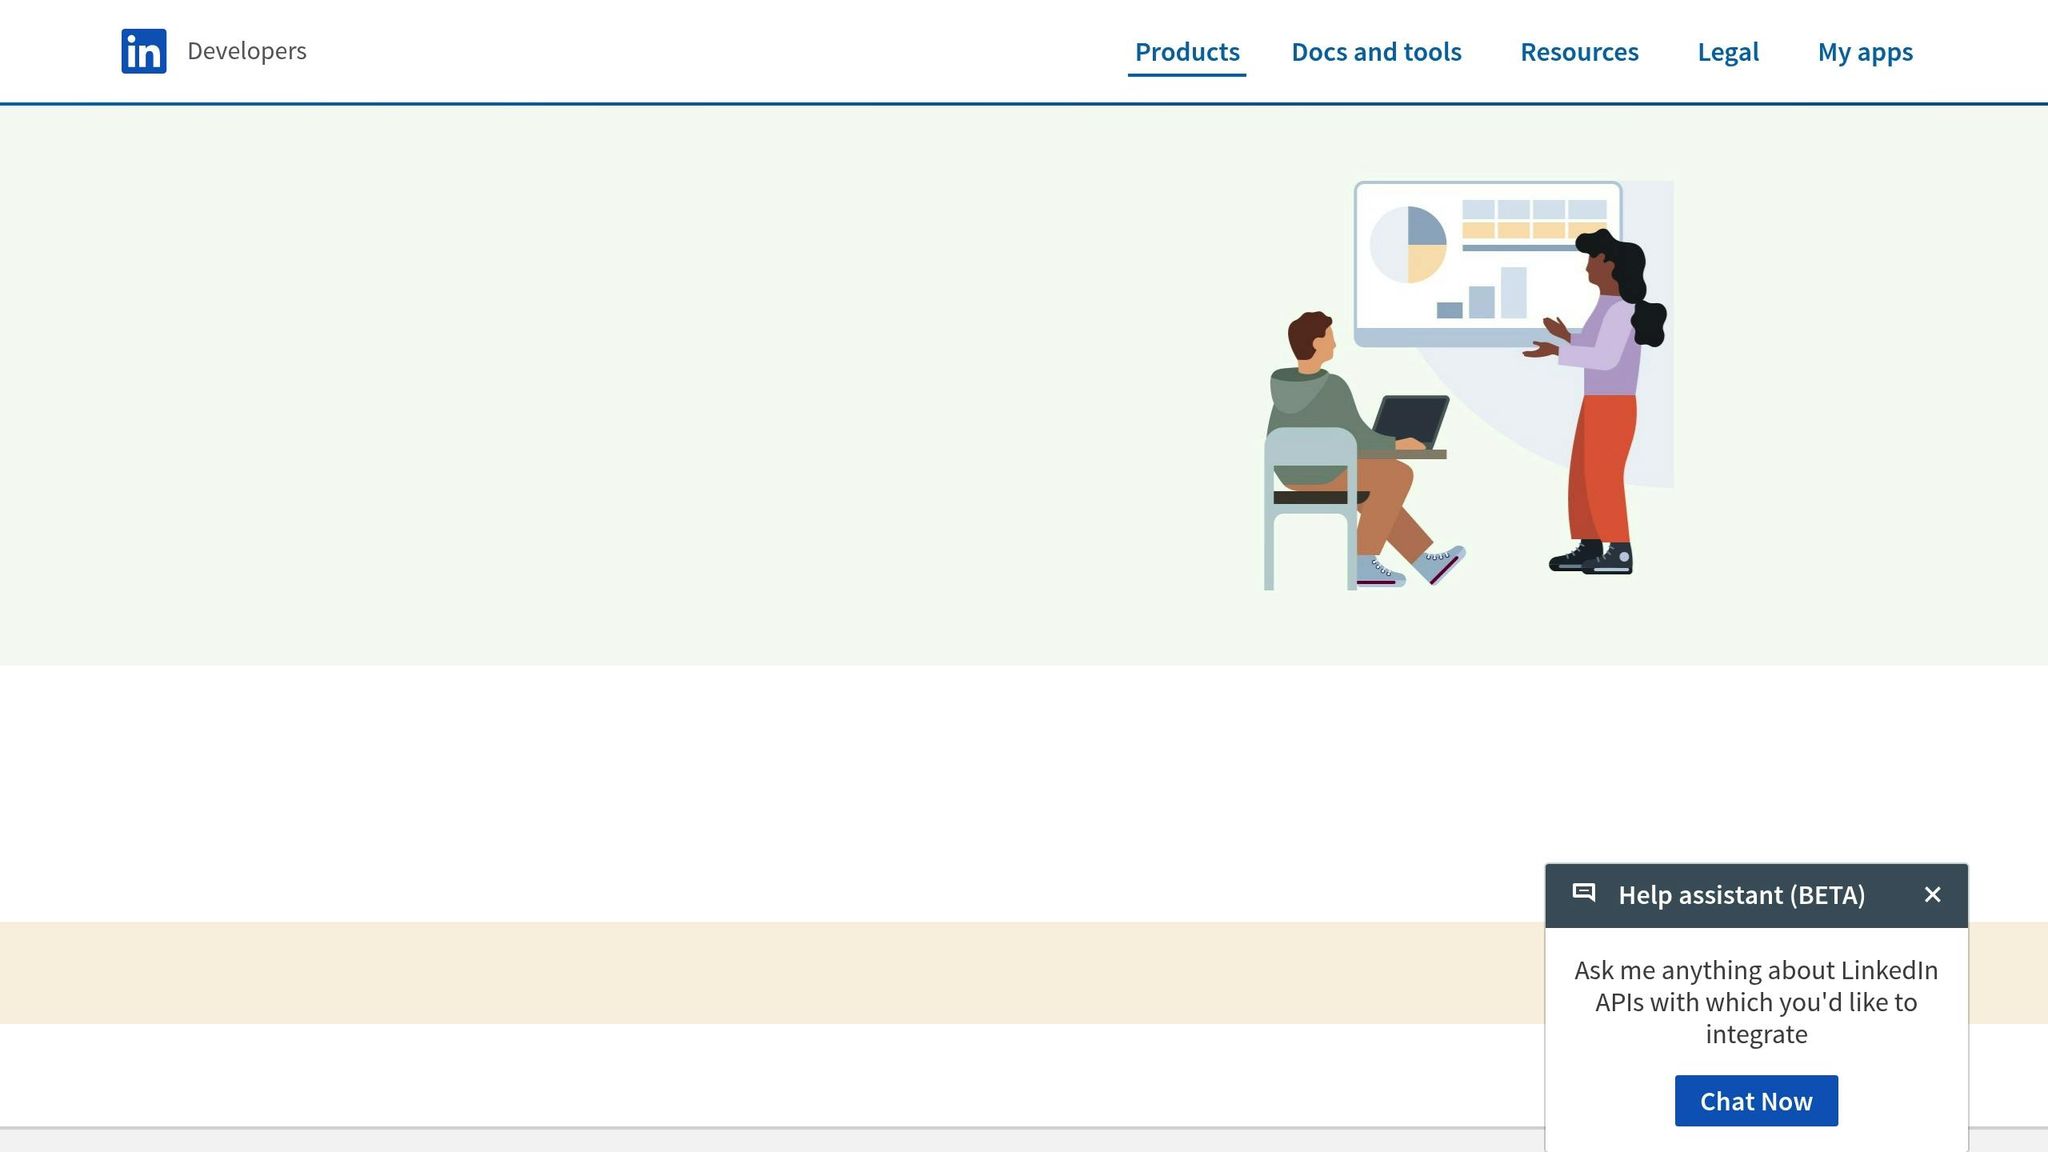The width and height of the screenshot is (2048, 1152).
Task: Dismiss the Help assistant popup with the X
Action: tap(1932, 894)
